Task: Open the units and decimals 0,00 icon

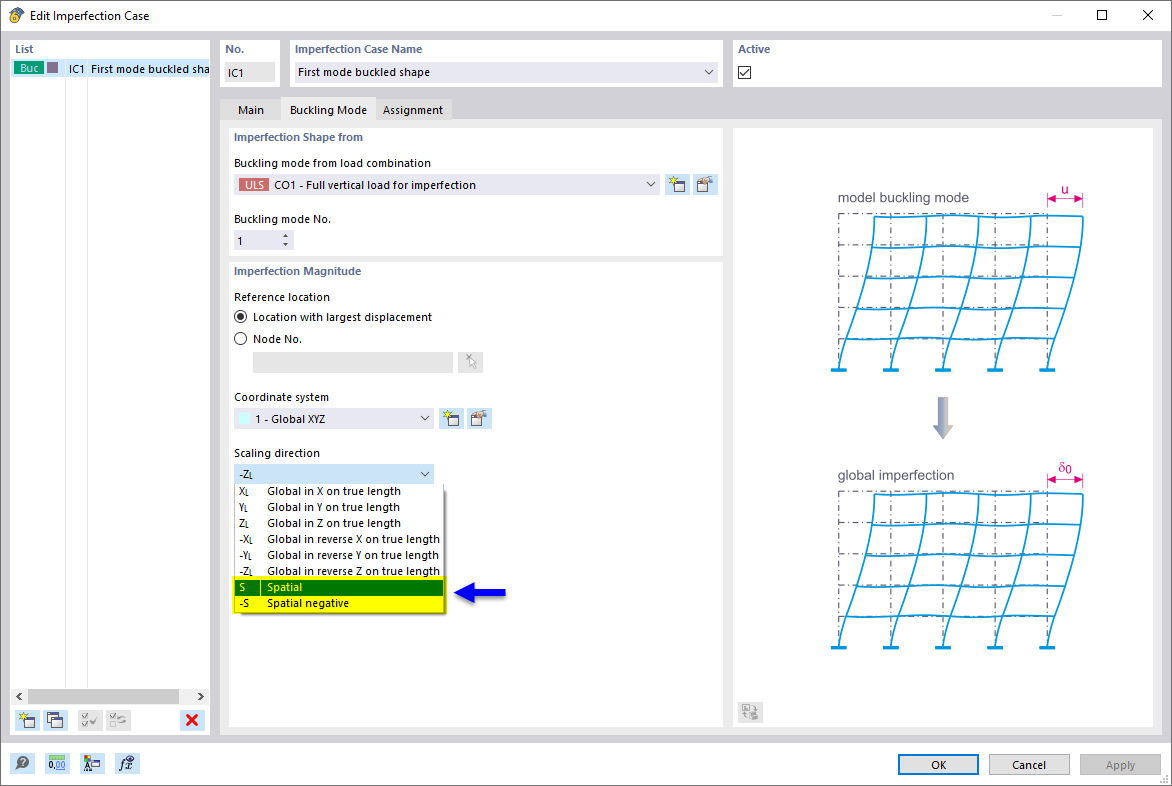Action: coord(57,764)
